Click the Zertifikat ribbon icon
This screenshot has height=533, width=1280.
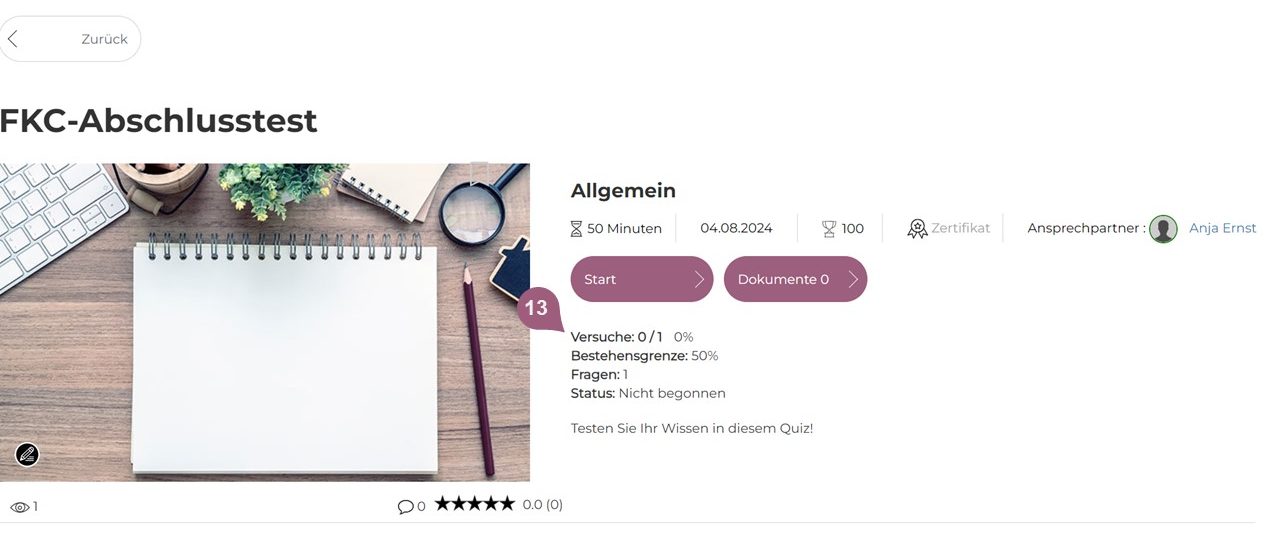tap(917, 229)
